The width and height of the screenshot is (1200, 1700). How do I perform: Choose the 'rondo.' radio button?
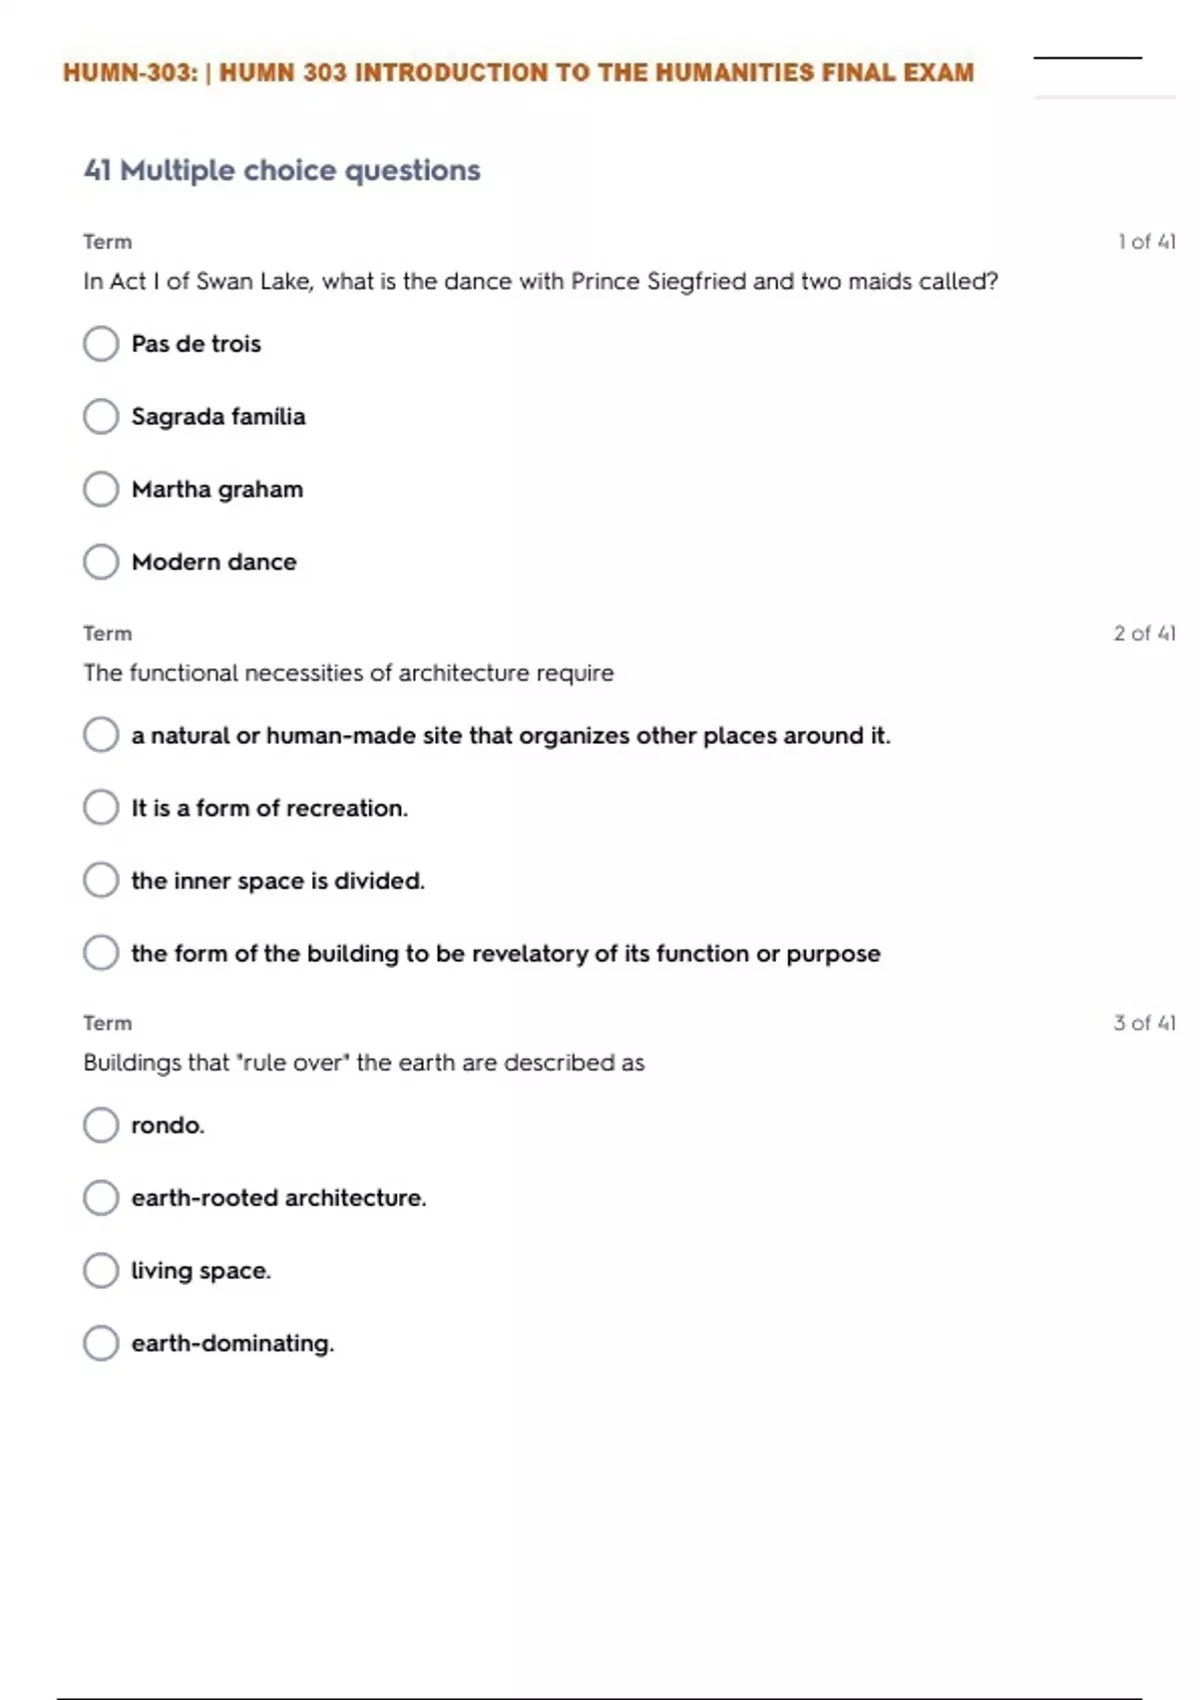click(x=101, y=1125)
